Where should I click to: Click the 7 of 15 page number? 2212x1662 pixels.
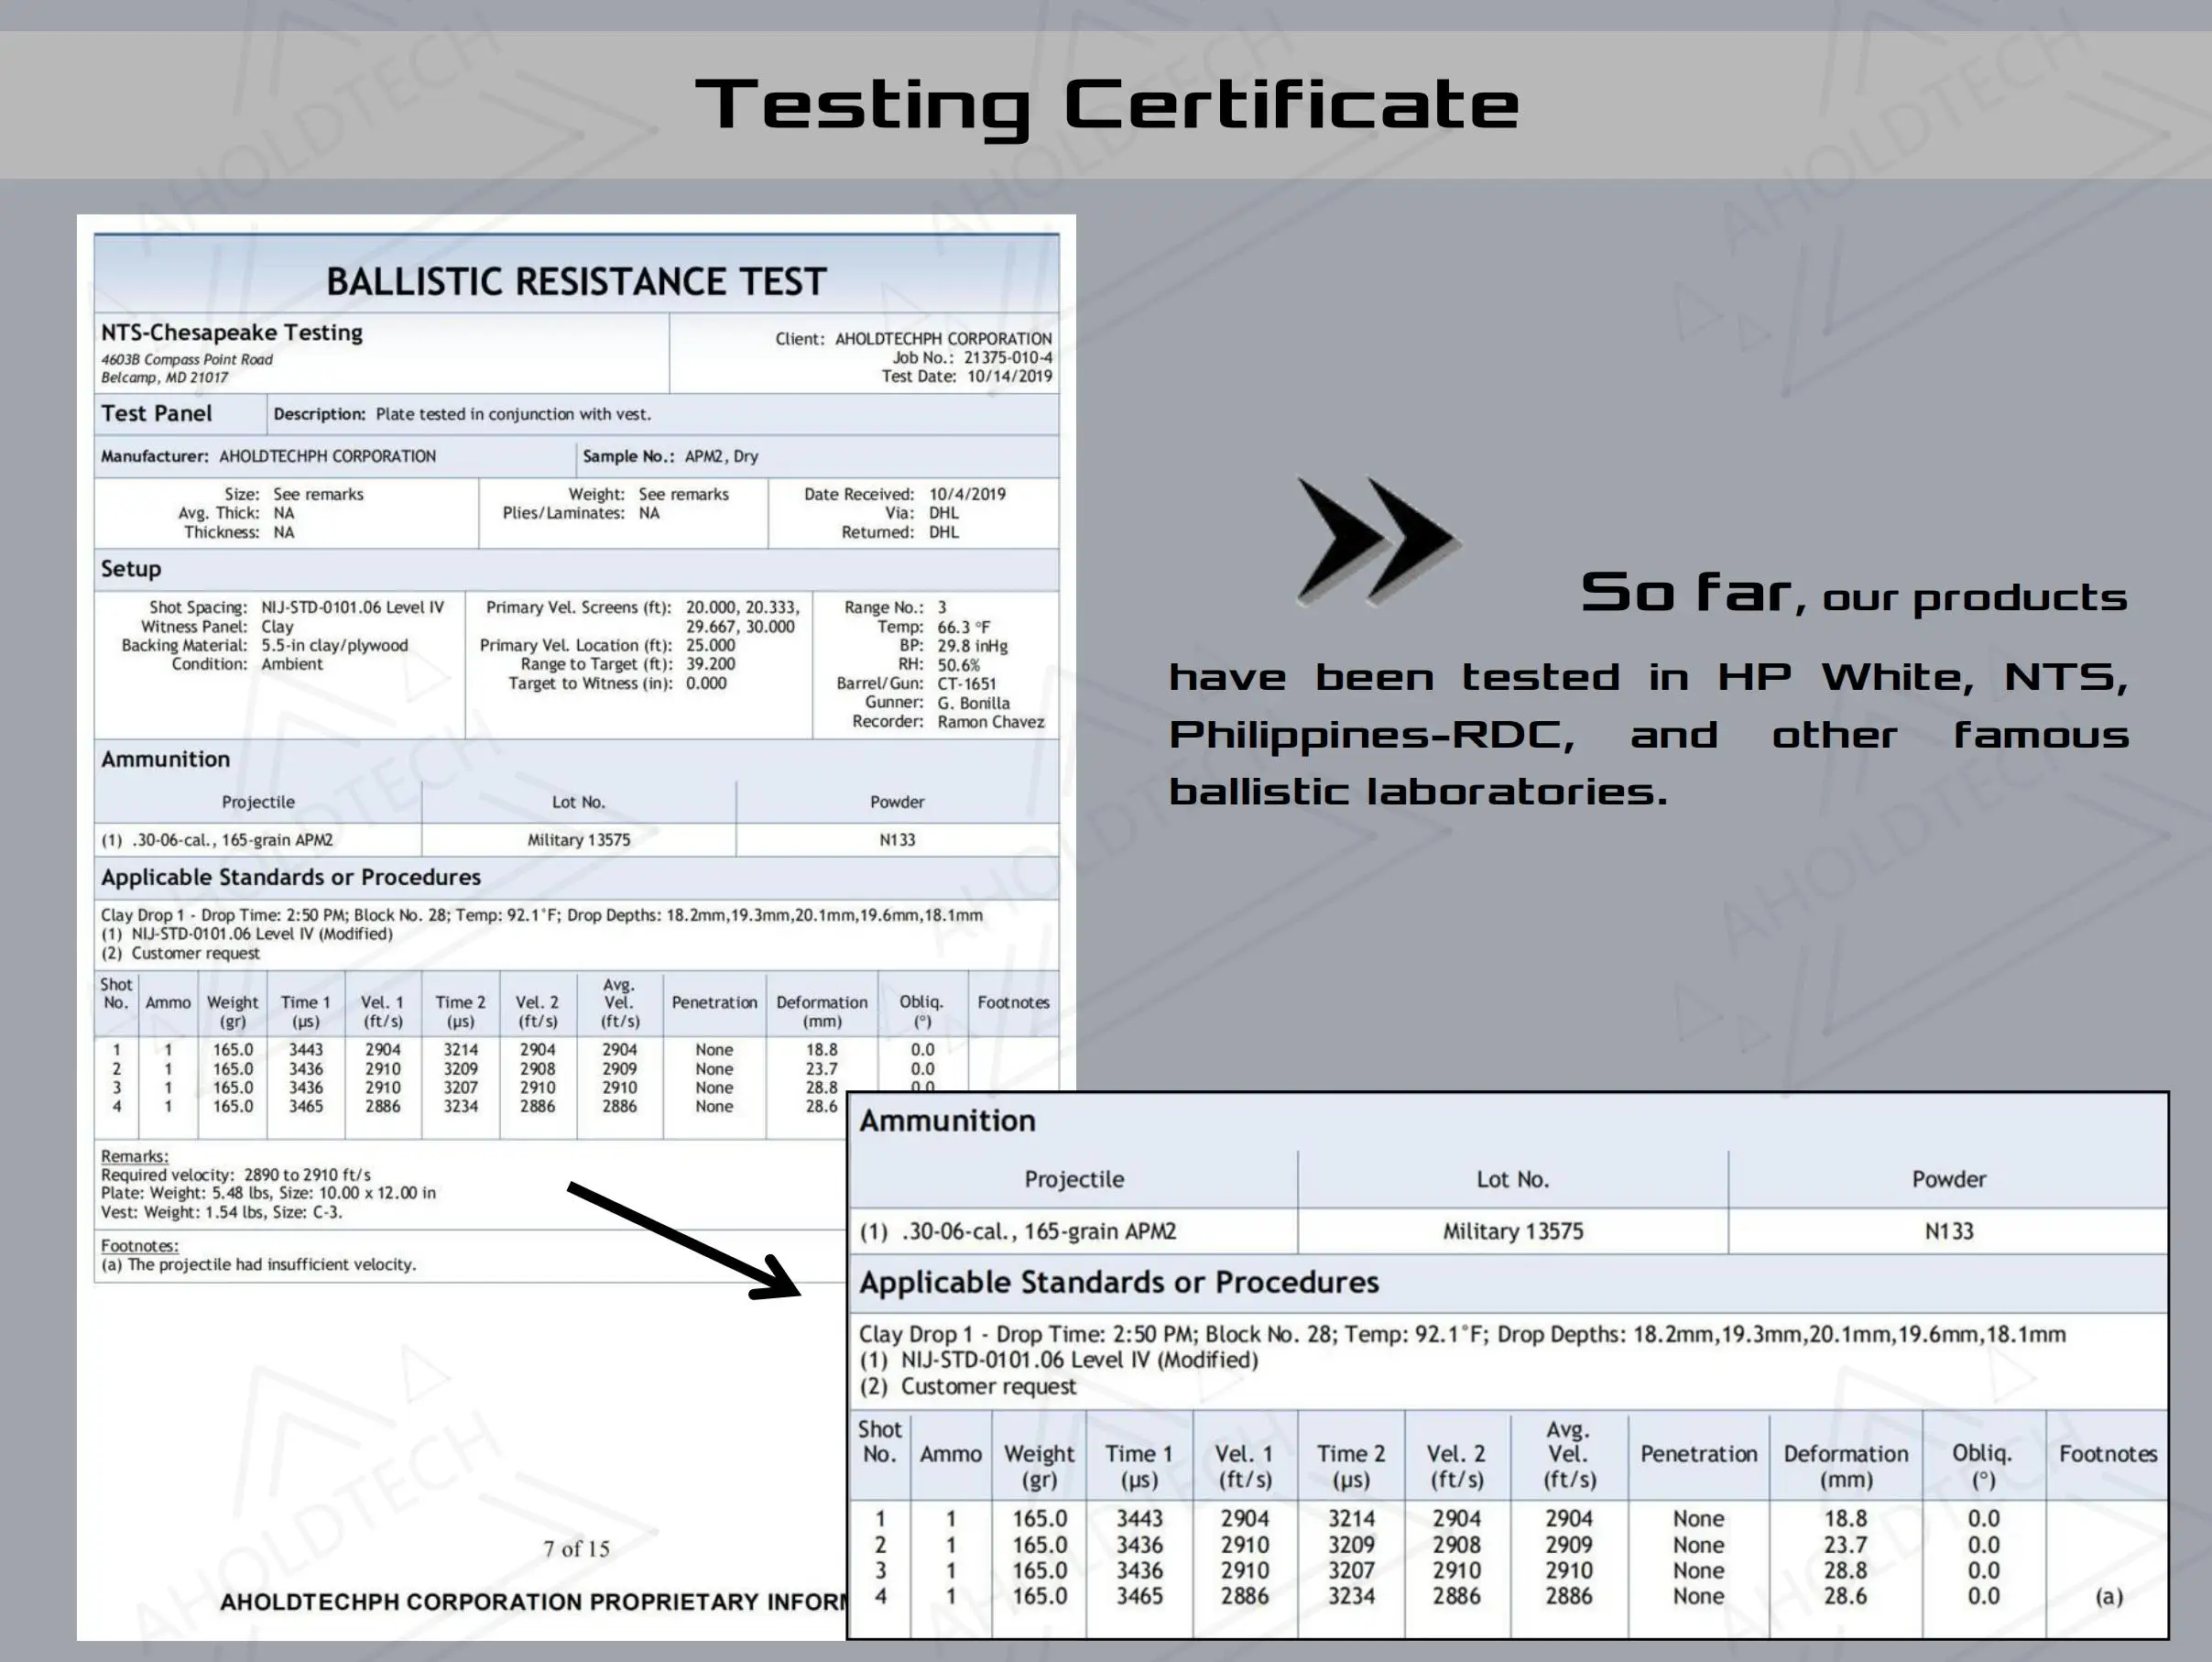coord(576,1549)
